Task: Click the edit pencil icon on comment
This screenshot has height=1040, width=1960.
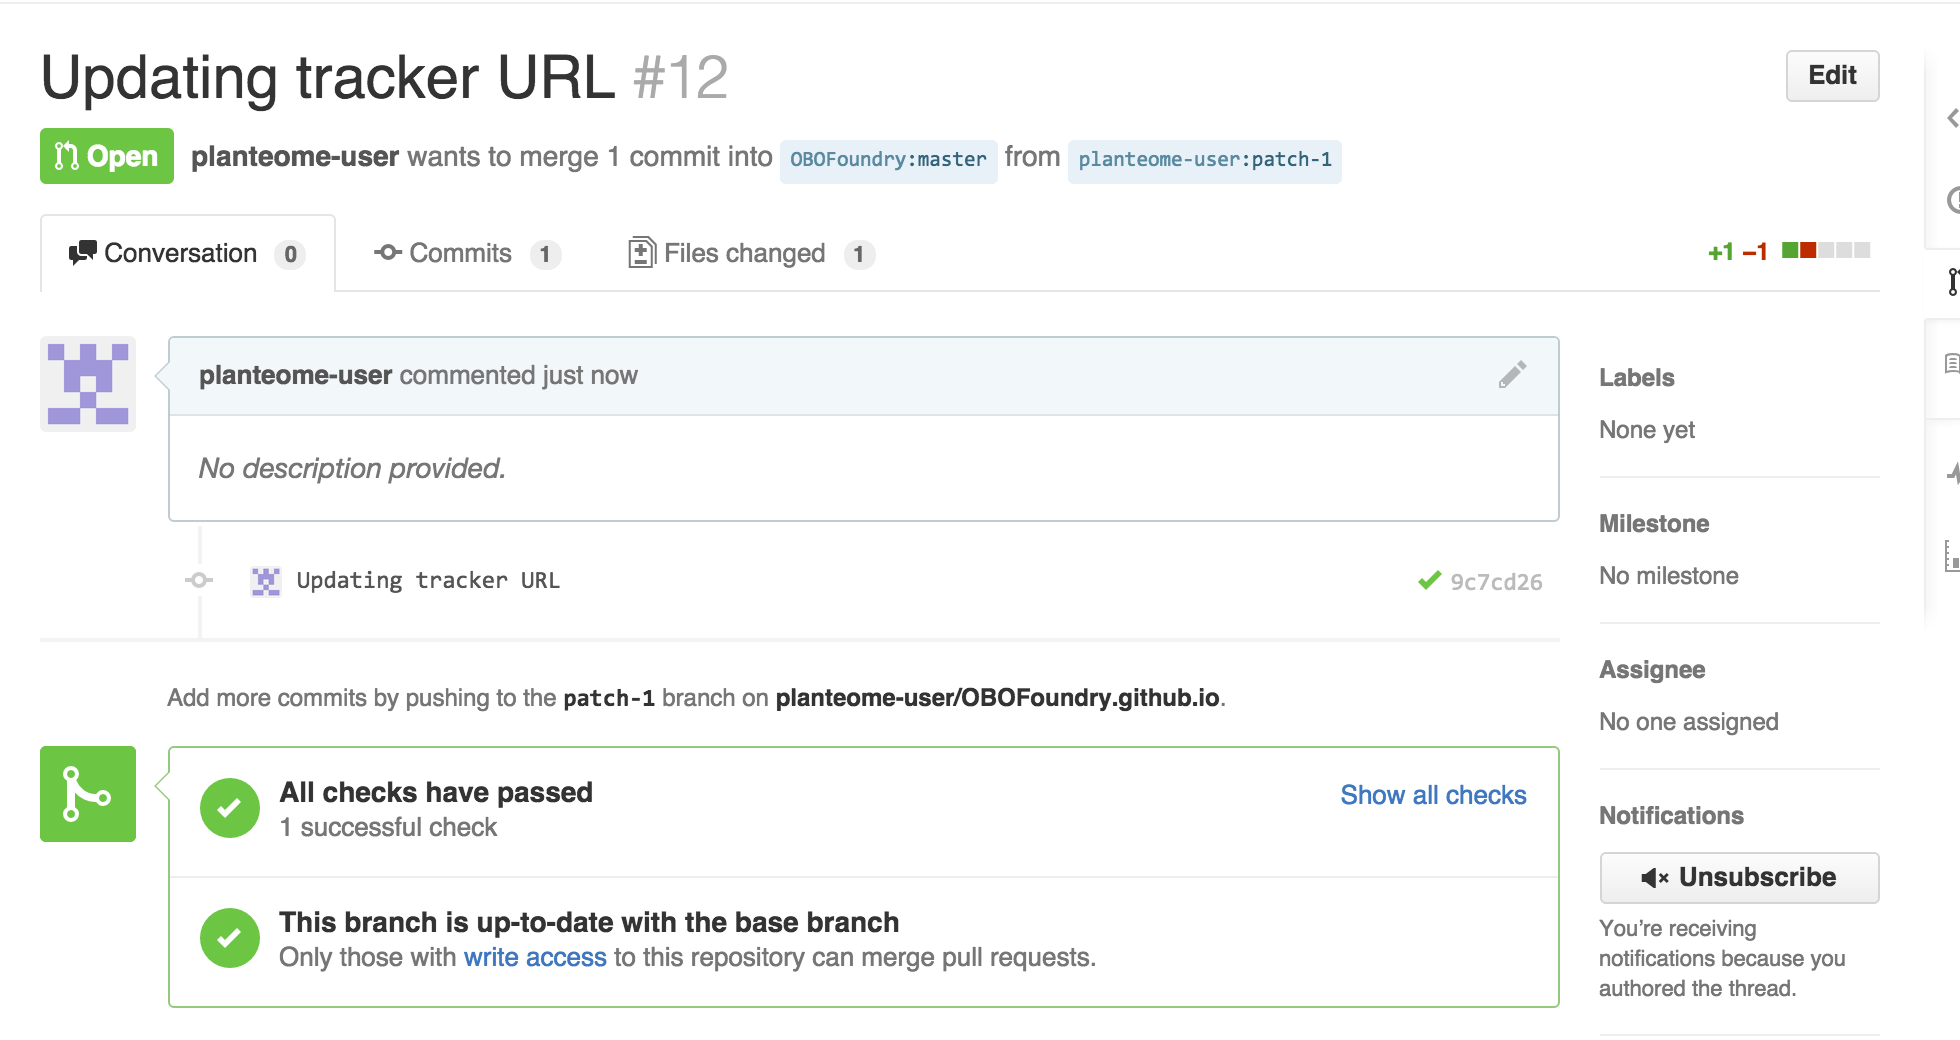Action: pyautogui.click(x=1512, y=375)
